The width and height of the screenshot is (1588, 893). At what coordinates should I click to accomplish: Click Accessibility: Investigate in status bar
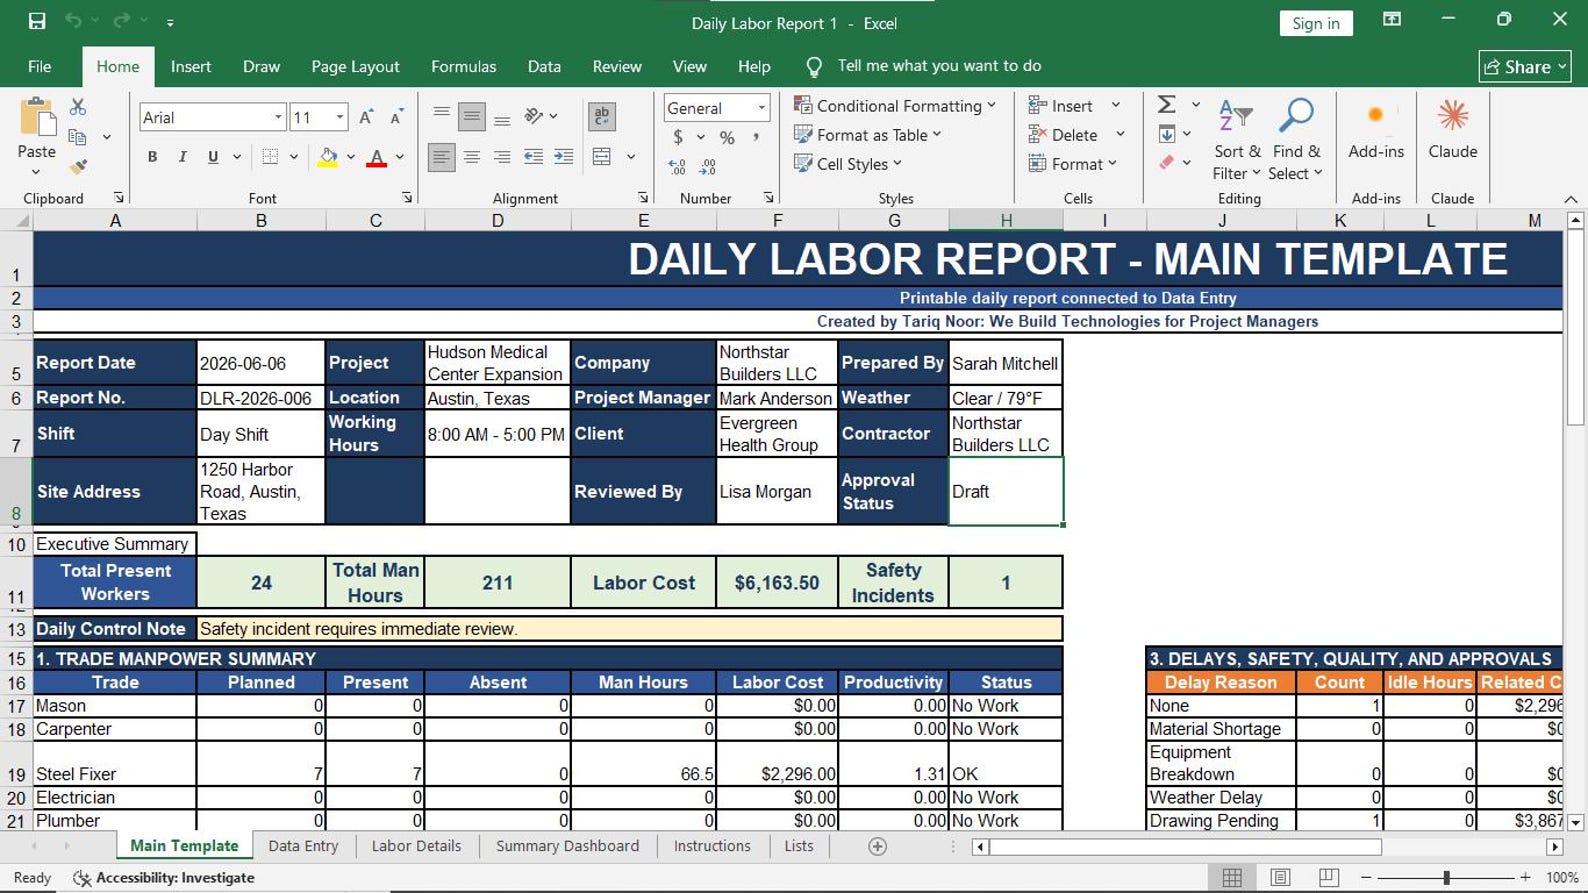point(164,877)
